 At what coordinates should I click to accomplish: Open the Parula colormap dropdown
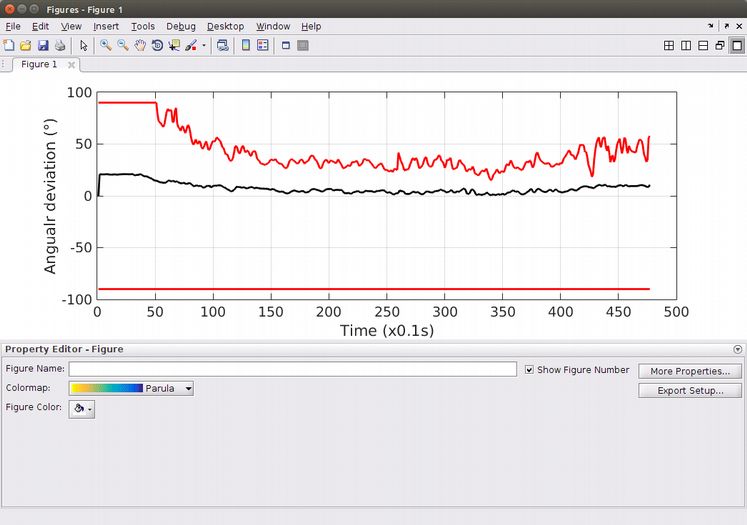tap(188, 388)
